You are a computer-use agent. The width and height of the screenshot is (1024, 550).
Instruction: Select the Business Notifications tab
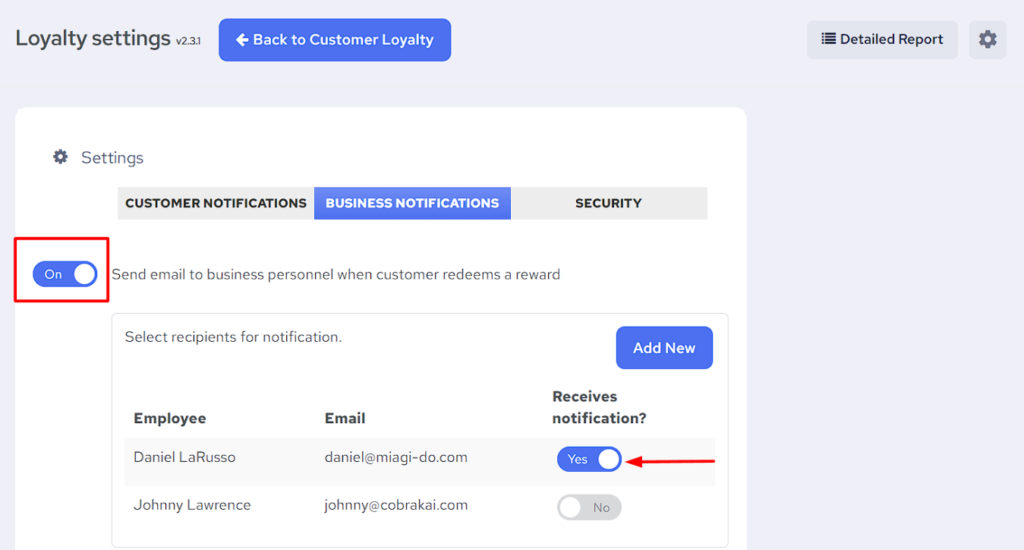[412, 203]
